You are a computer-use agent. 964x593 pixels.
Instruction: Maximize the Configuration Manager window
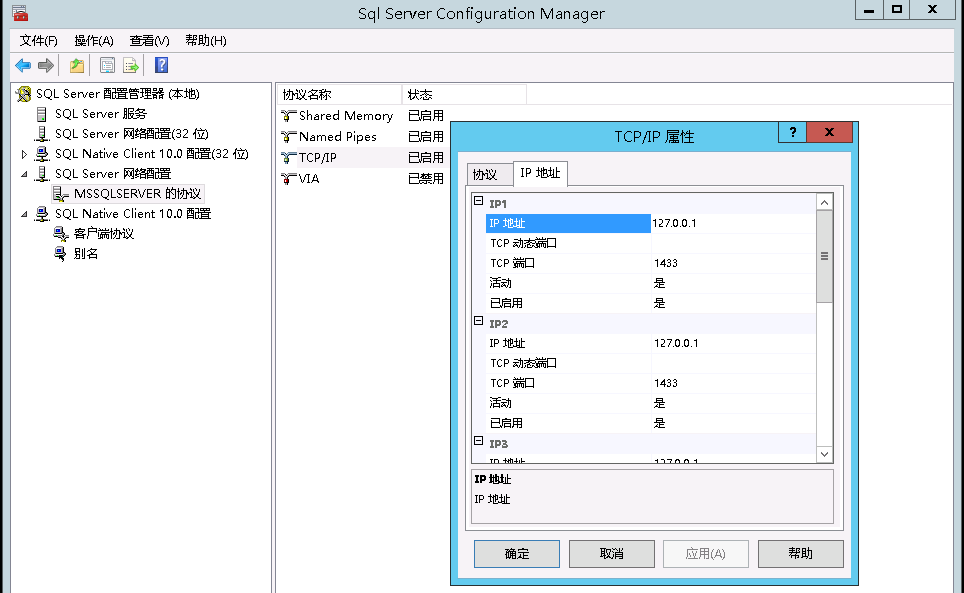897,10
